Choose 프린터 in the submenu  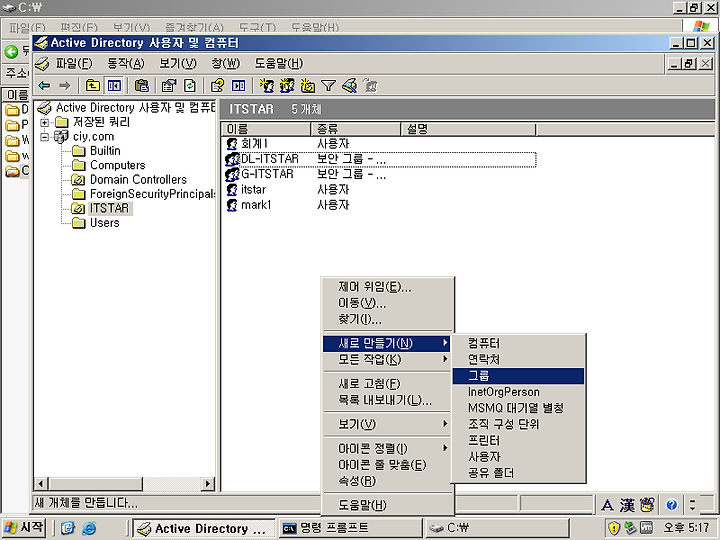pyautogui.click(x=518, y=441)
